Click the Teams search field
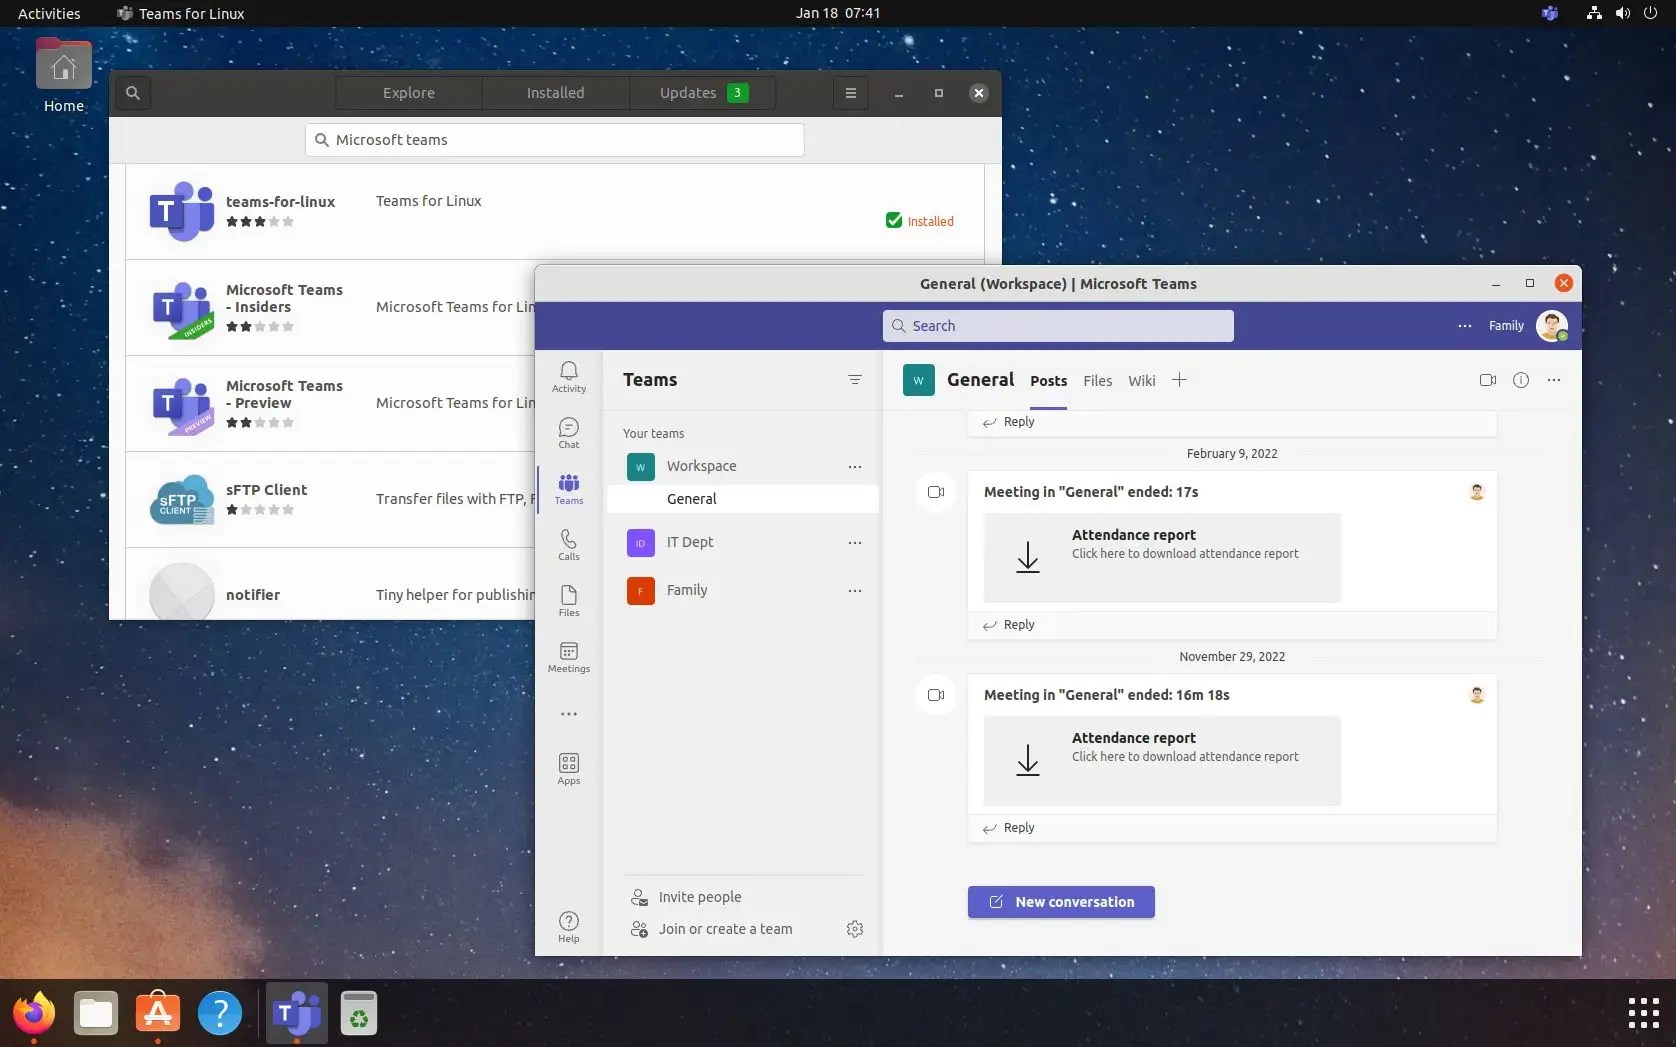Viewport: 1676px width, 1047px height. pyautogui.click(x=1057, y=325)
